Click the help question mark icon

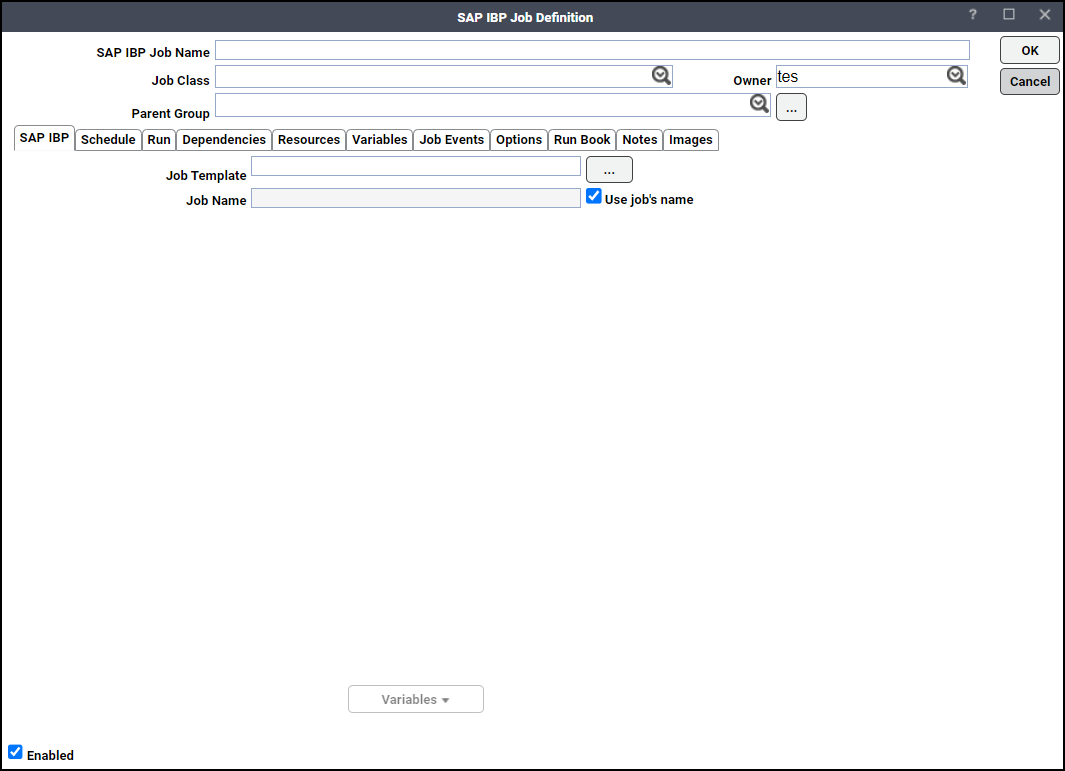(x=973, y=14)
